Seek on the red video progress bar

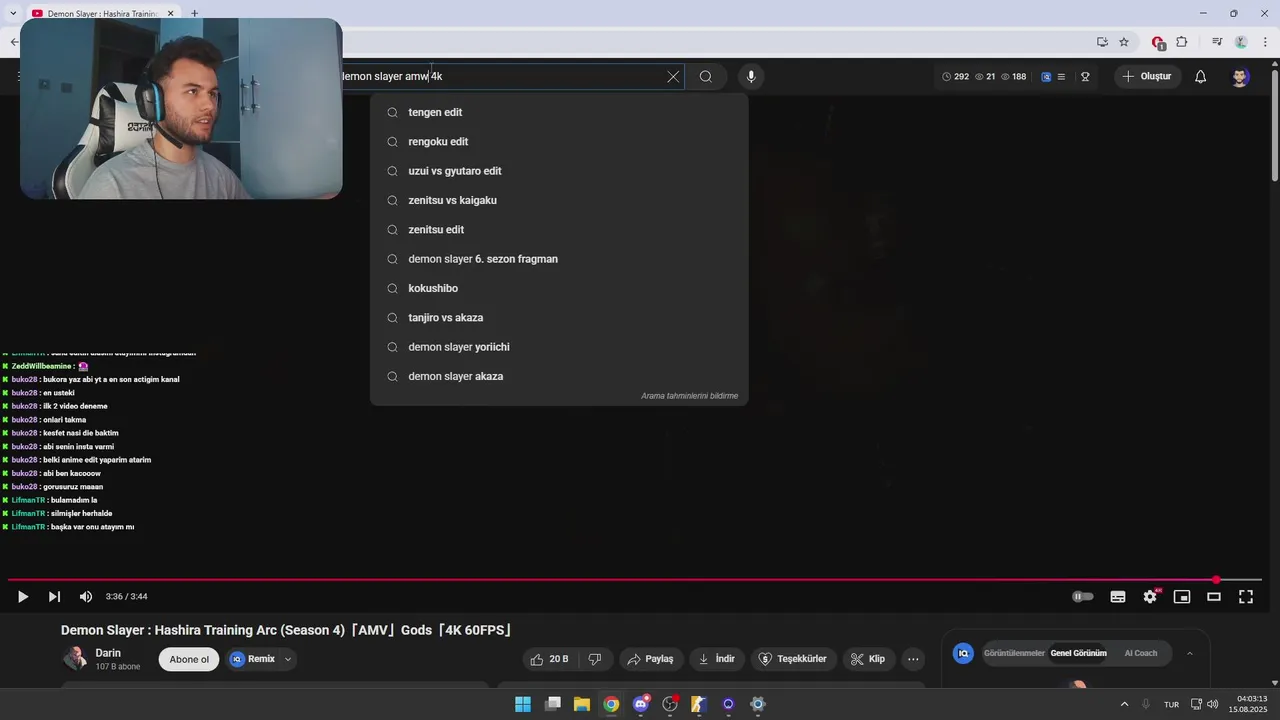click(x=635, y=580)
